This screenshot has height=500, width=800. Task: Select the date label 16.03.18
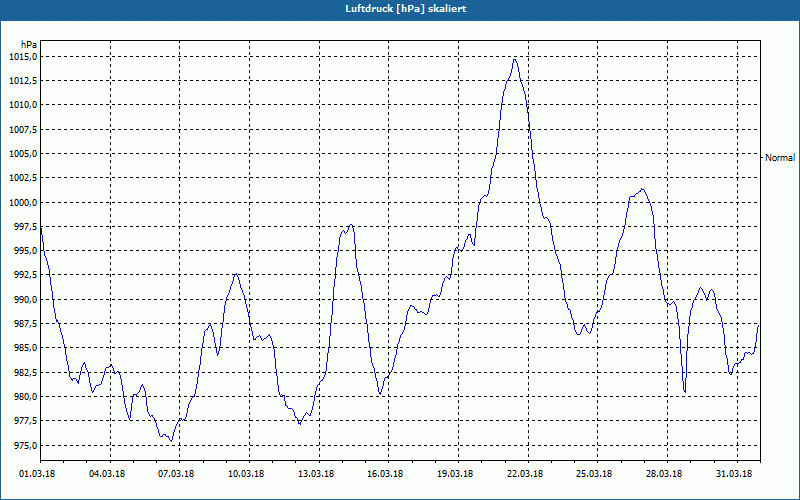[386, 474]
